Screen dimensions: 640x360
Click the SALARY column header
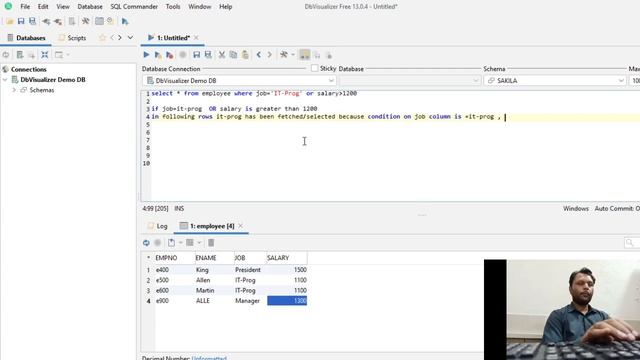286,258
